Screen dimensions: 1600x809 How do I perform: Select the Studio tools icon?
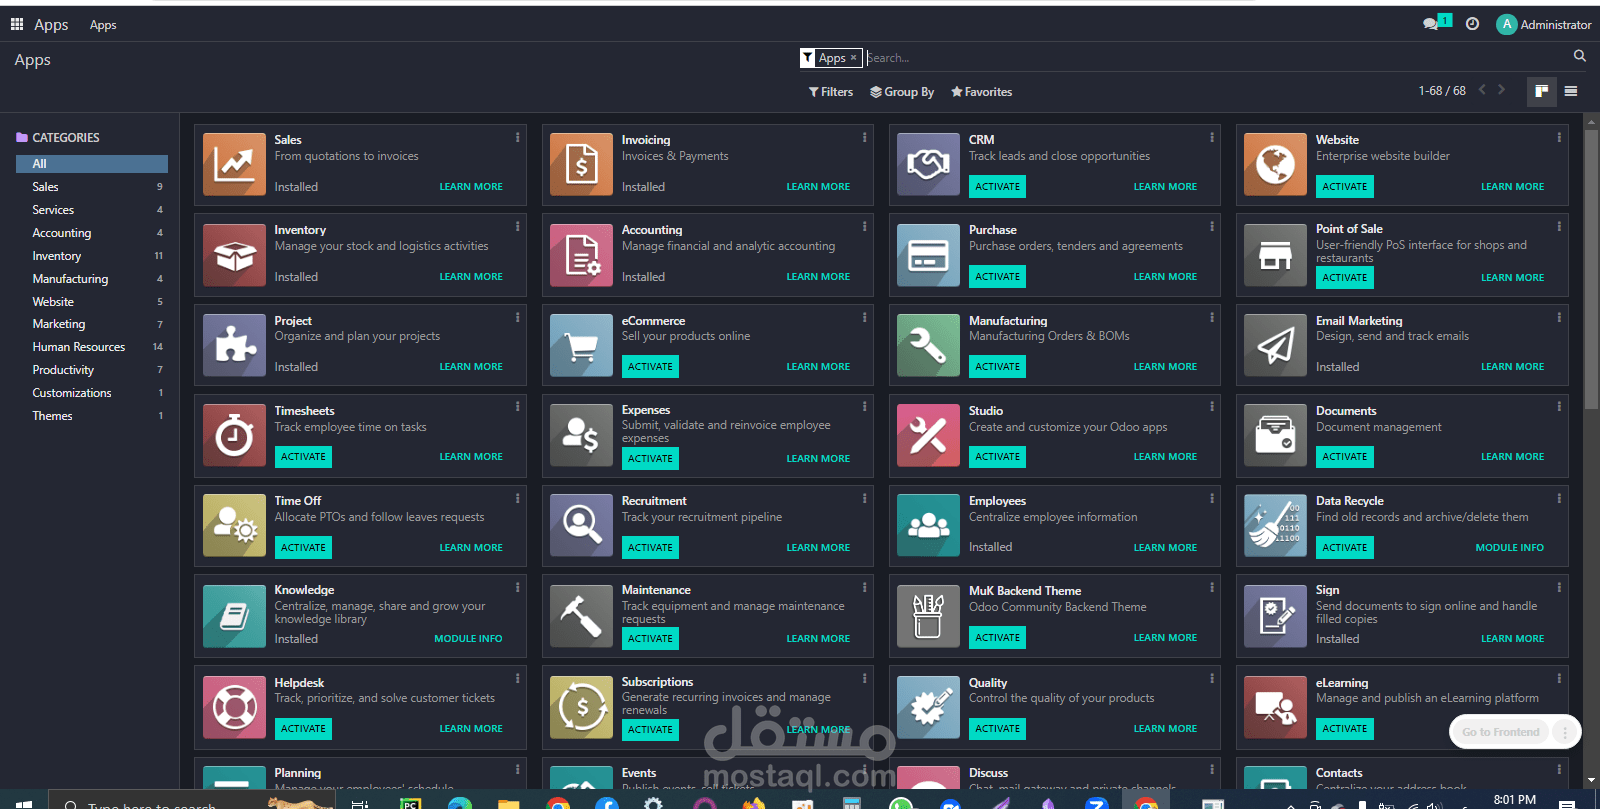point(928,435)
